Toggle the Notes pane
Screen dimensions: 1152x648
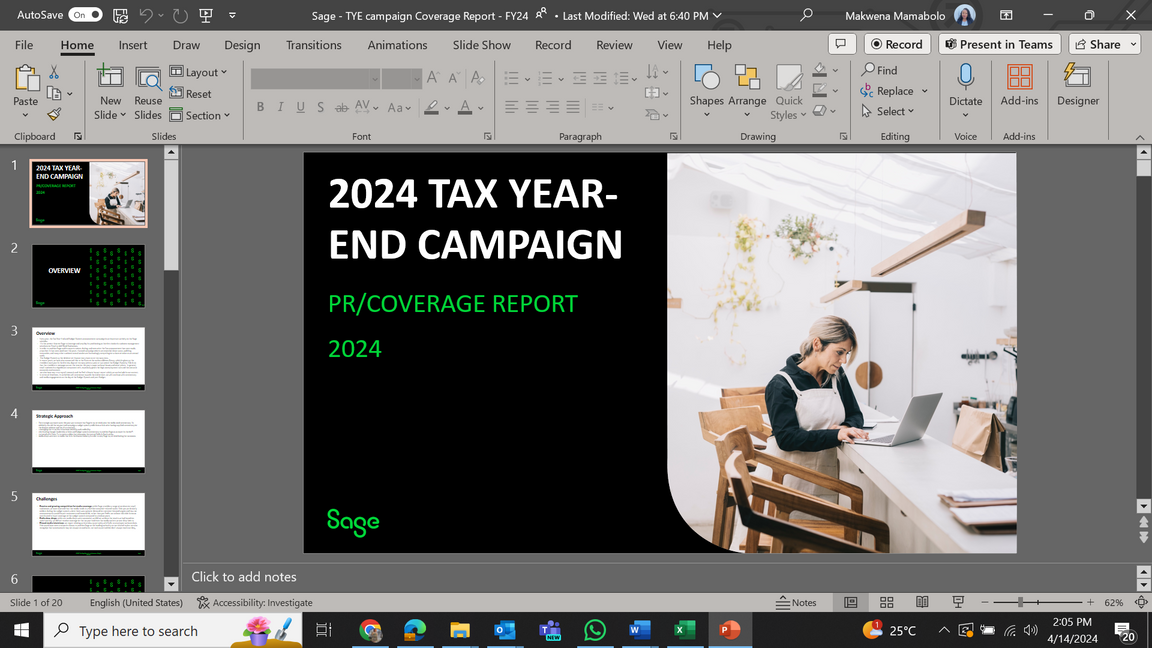[x=796, y=602]
